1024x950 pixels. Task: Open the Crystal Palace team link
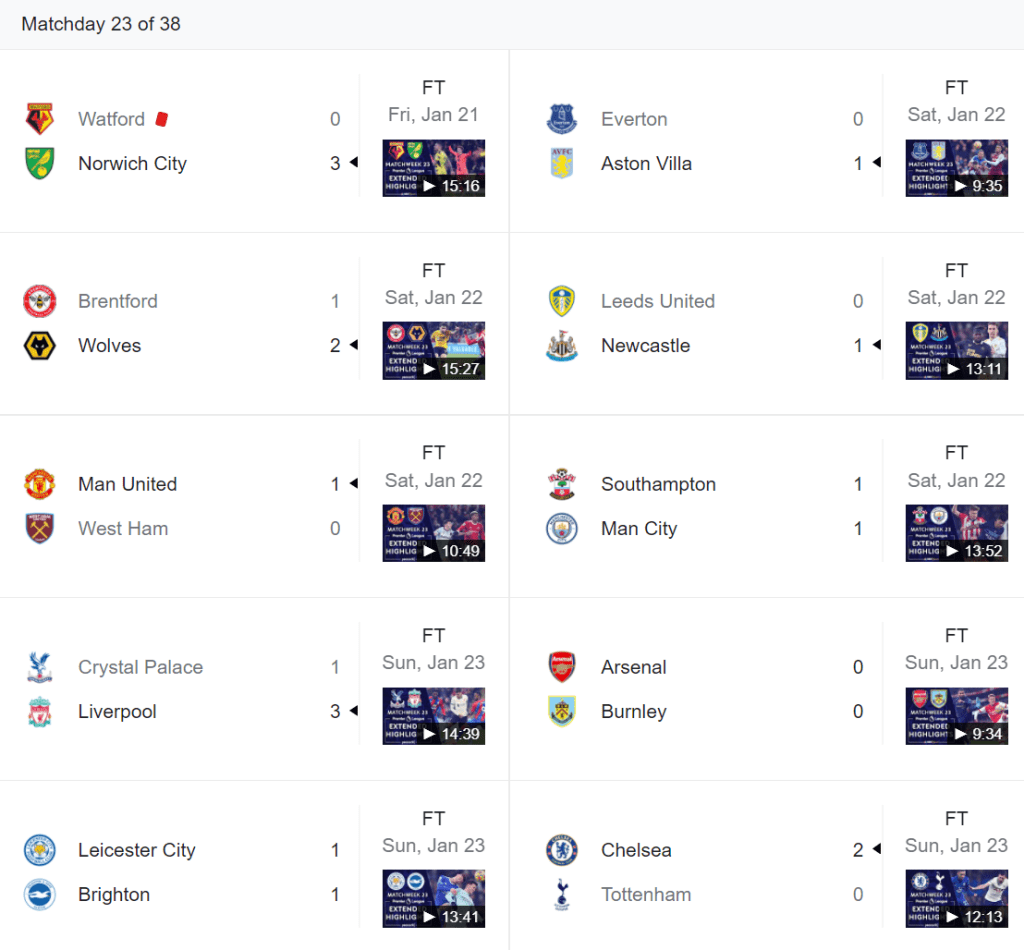(x=140, y=667)
